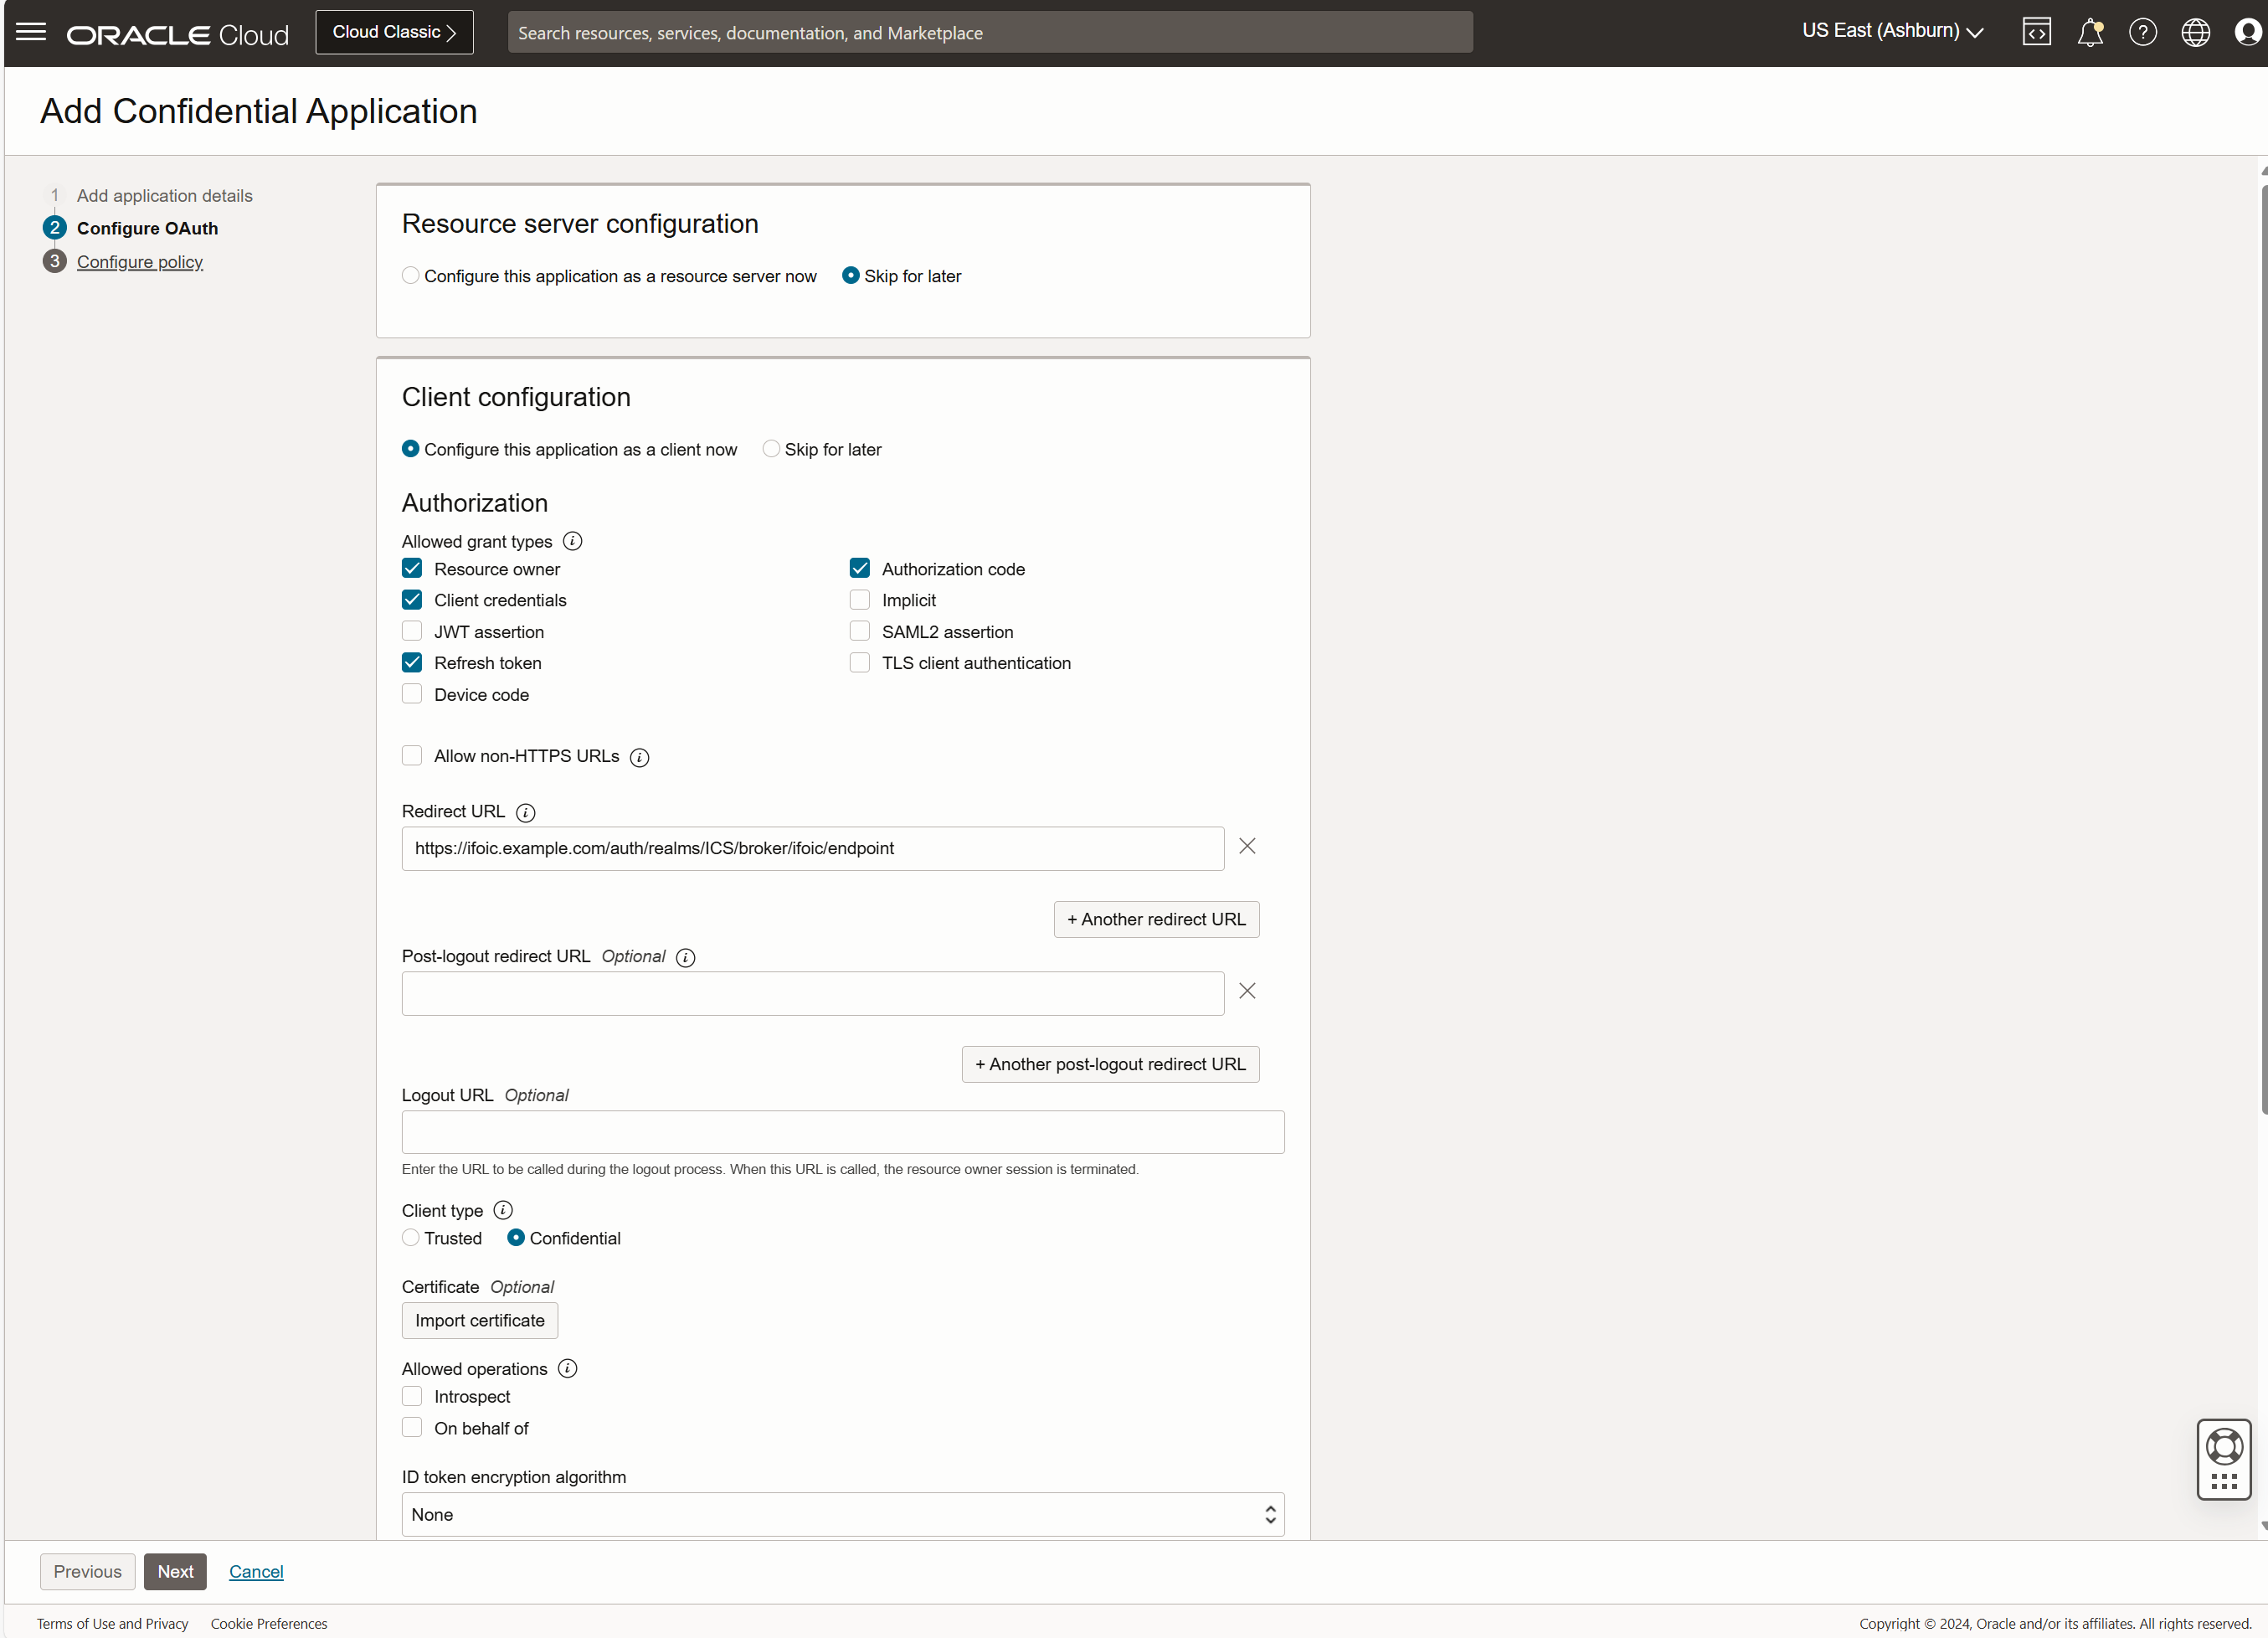Show info for Redirect URL

click(525, 812)
